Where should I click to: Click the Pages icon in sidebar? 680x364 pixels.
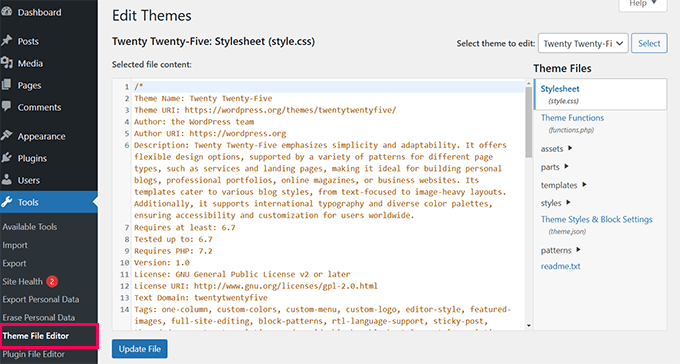tap(7, 85)
